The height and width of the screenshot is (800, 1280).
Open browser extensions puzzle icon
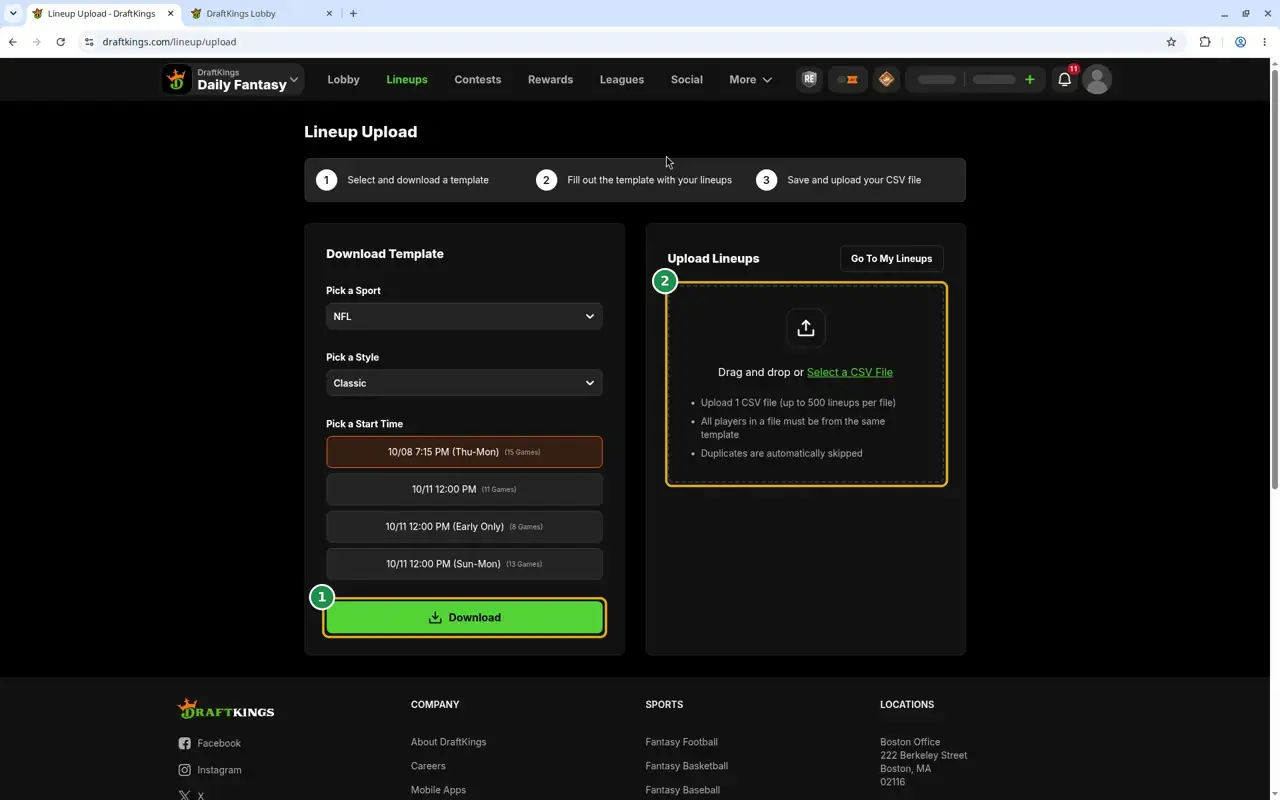point(1205,42)
